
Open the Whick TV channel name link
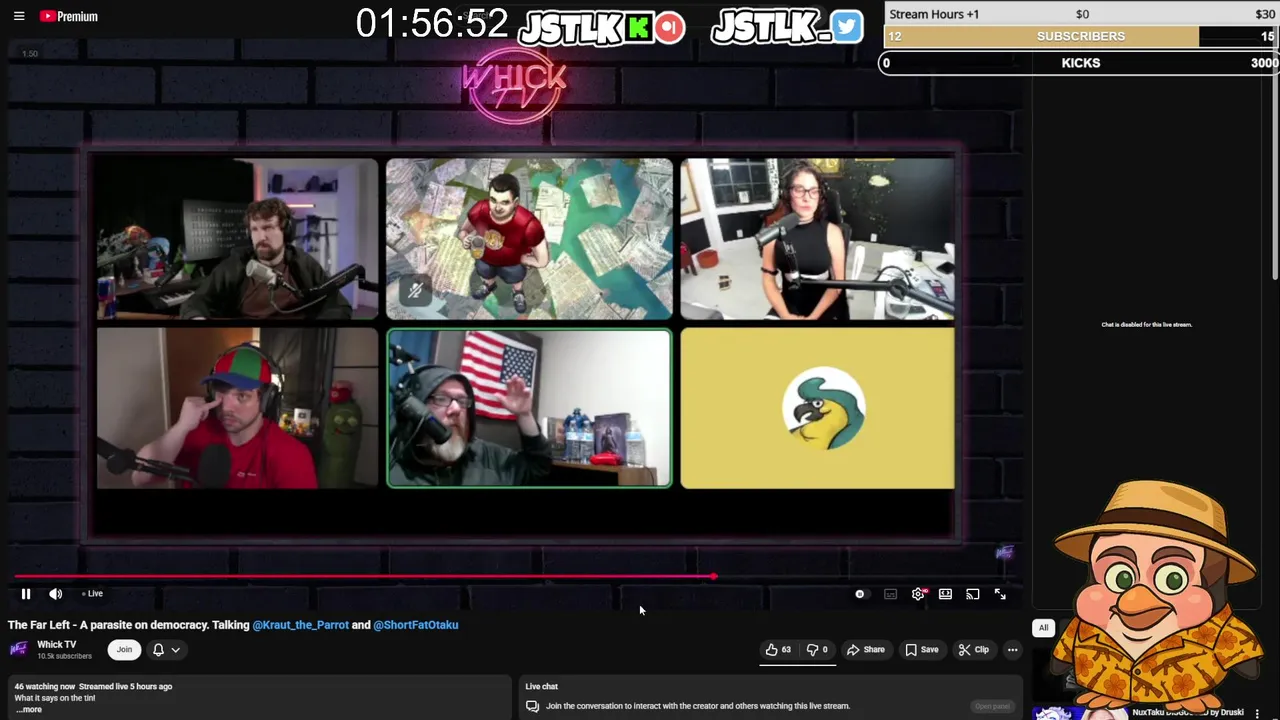[56, 645]
